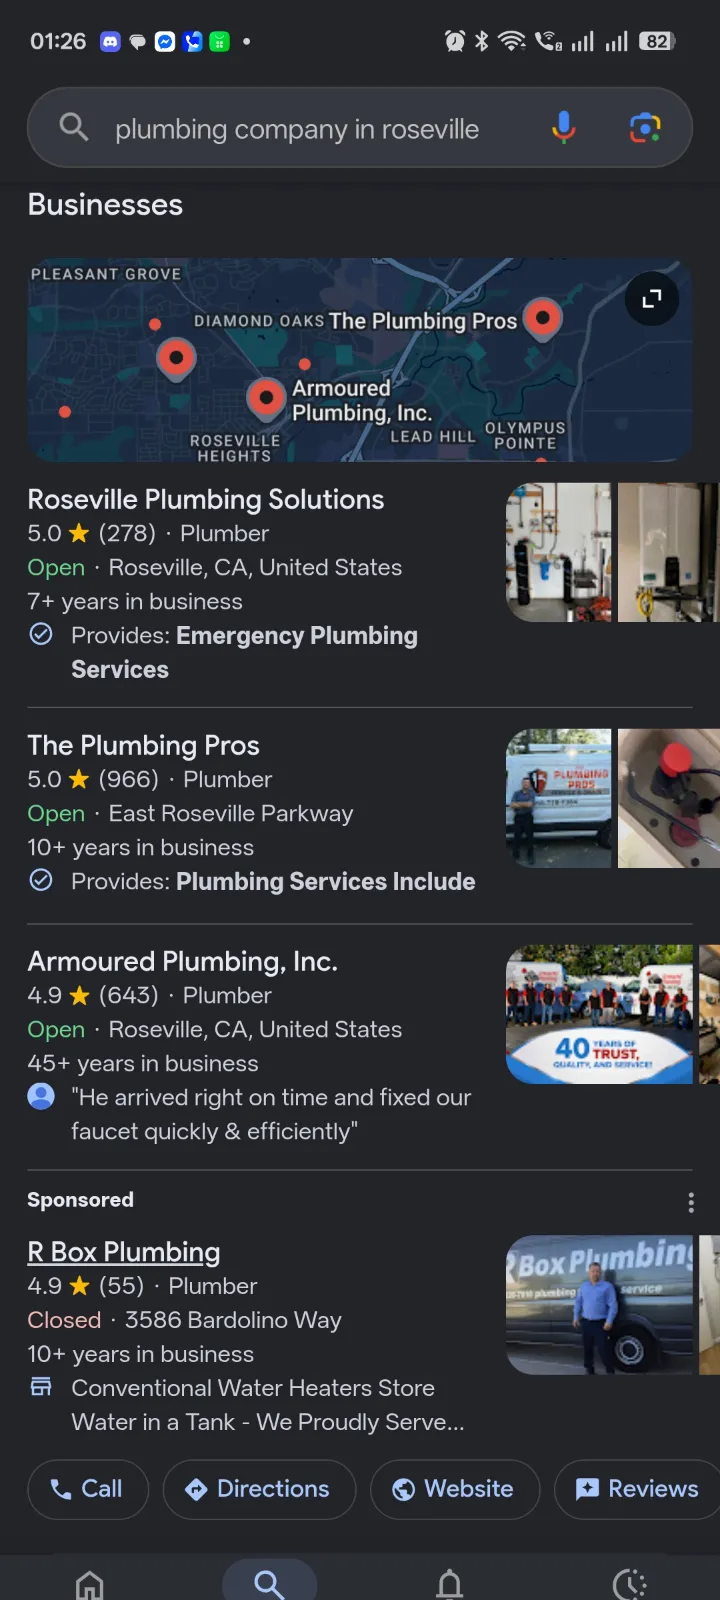Screen dimensions: 720x1600
Task: Tap "45+ years in business" text
Action: (143, 1063)
